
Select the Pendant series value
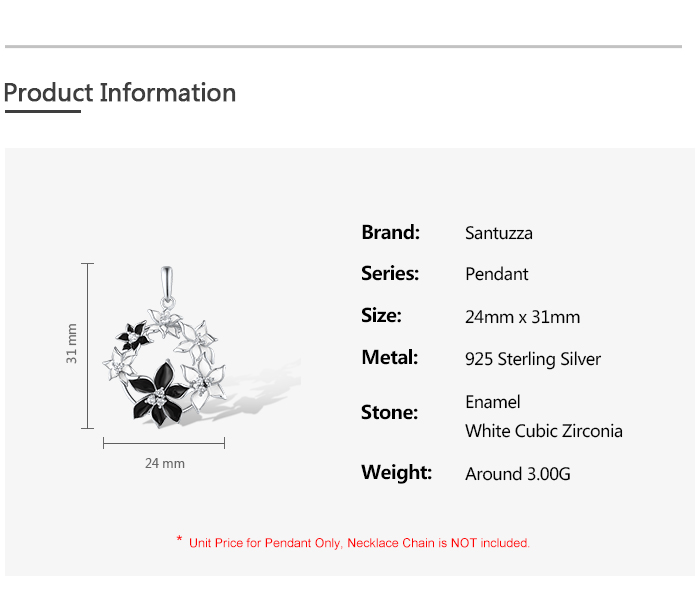497,274
